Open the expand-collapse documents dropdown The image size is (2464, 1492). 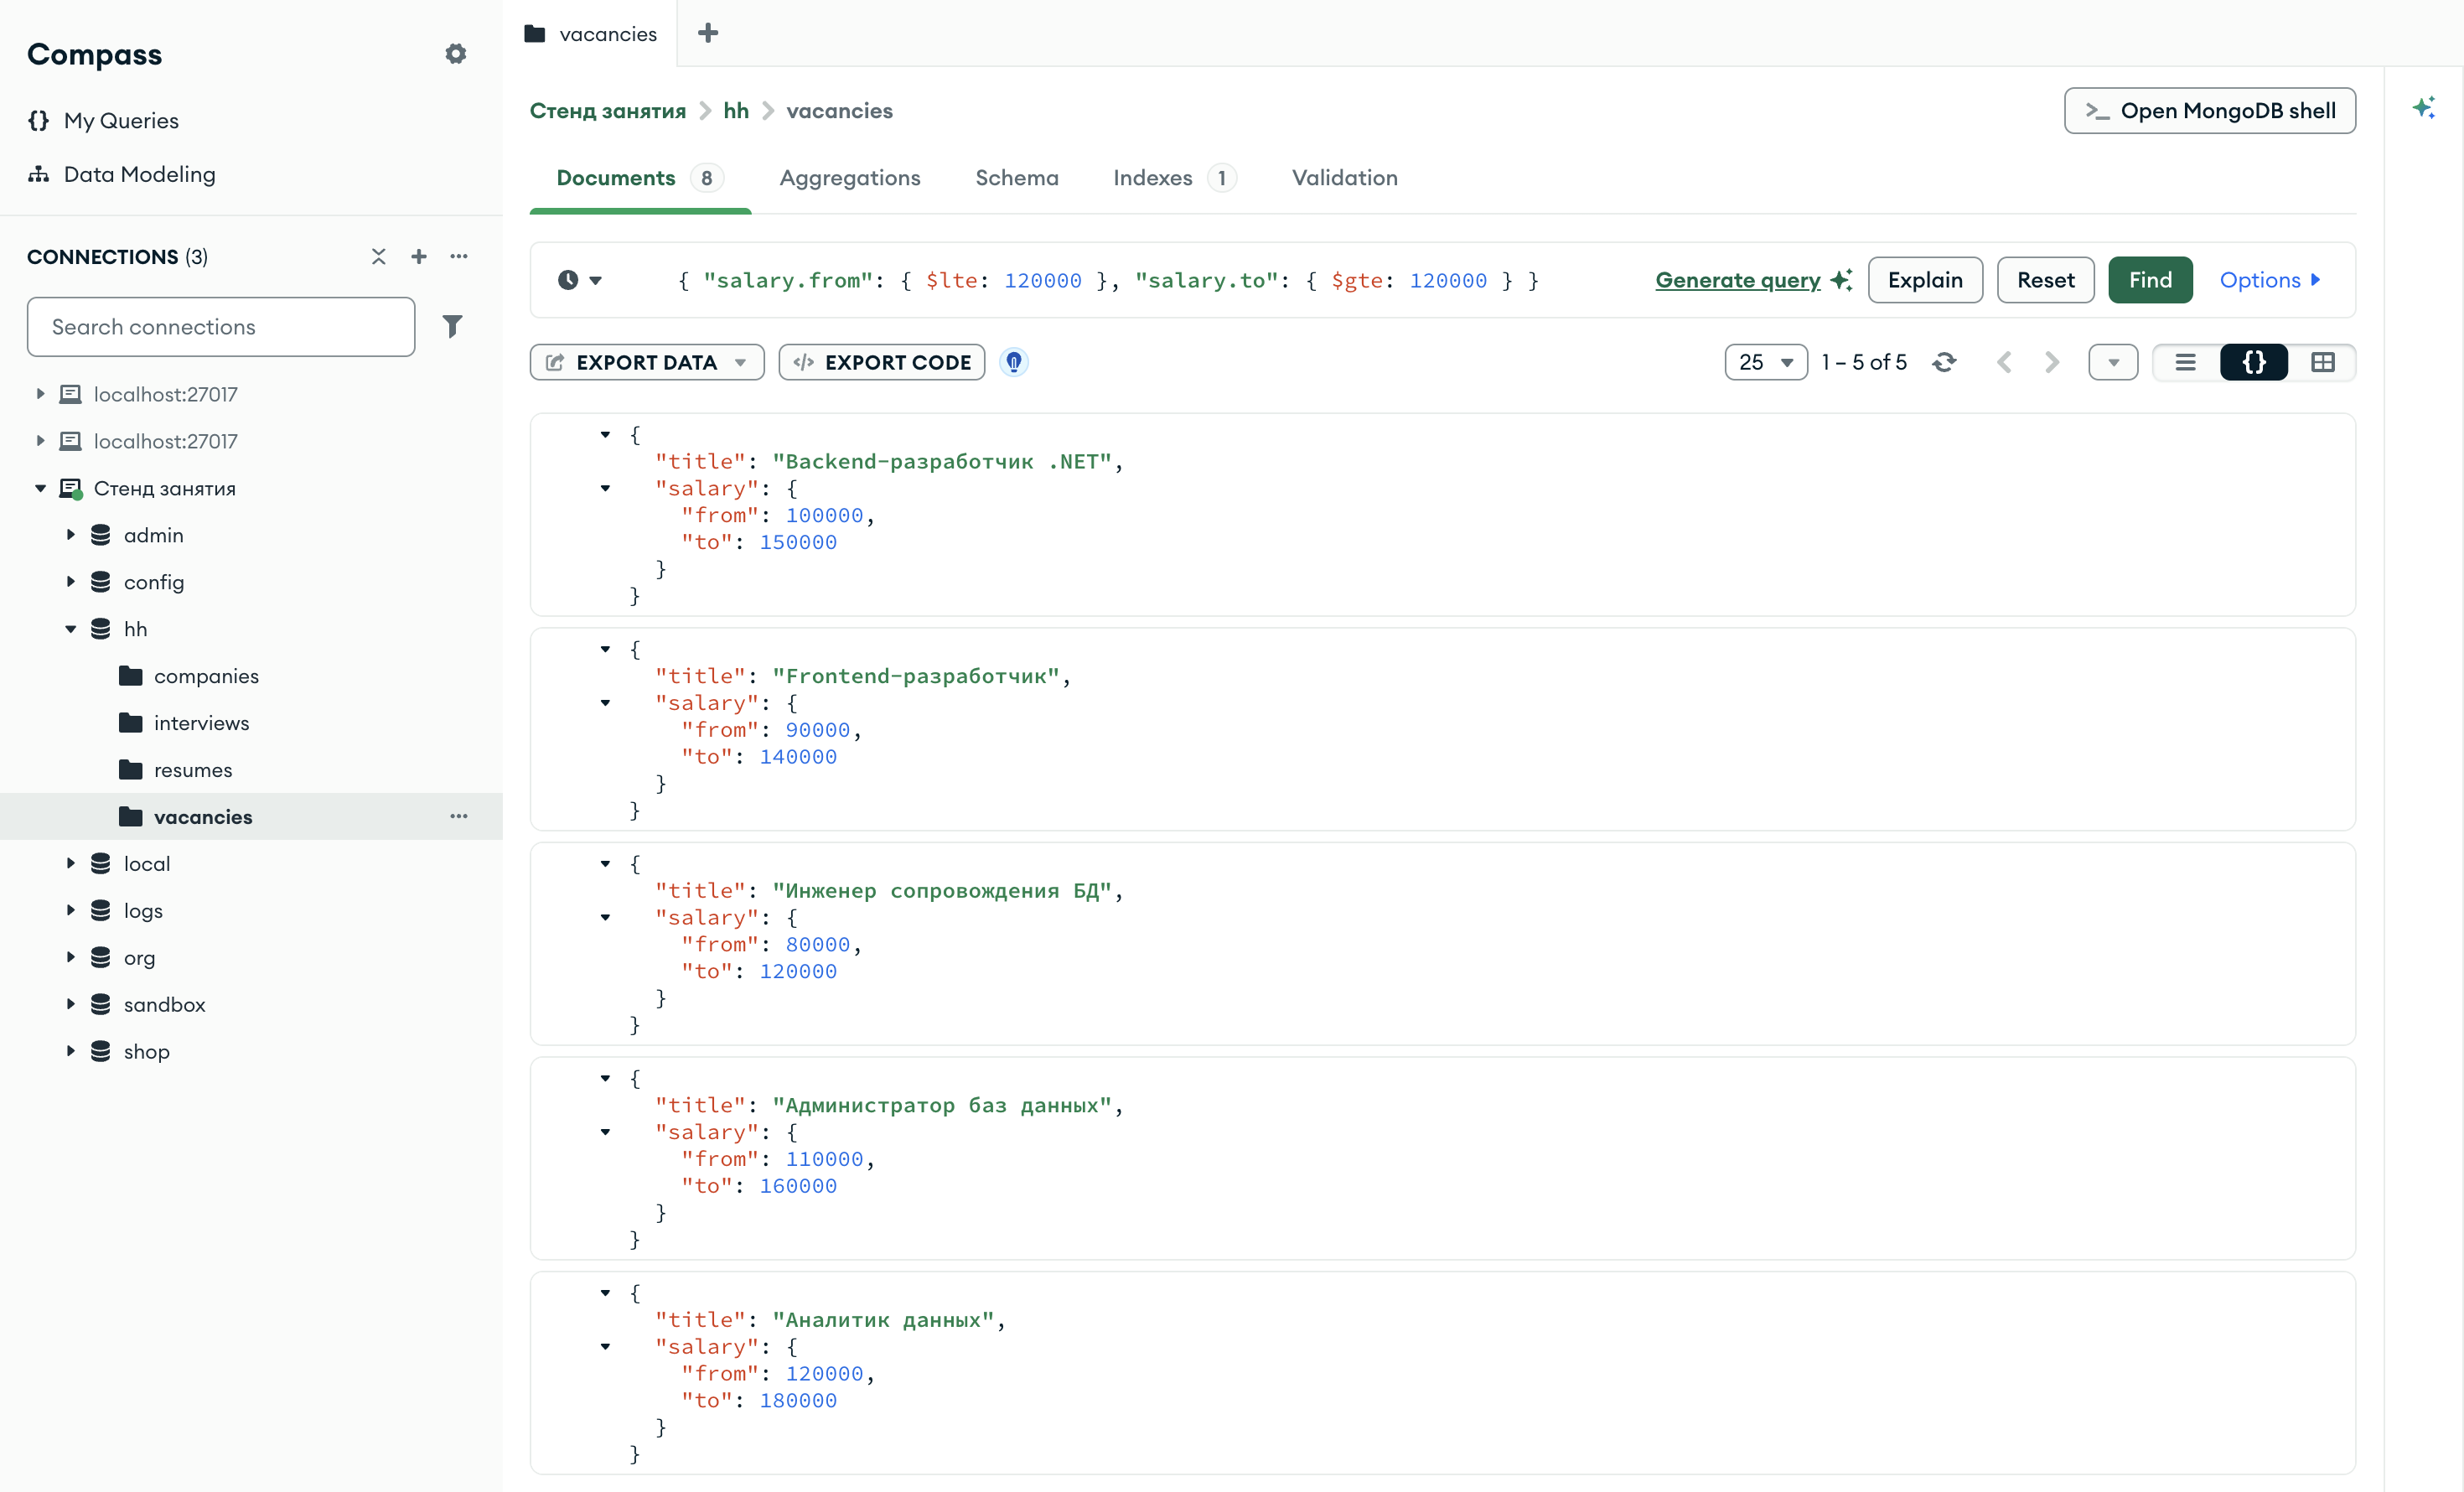click(x=2113, y=362)
